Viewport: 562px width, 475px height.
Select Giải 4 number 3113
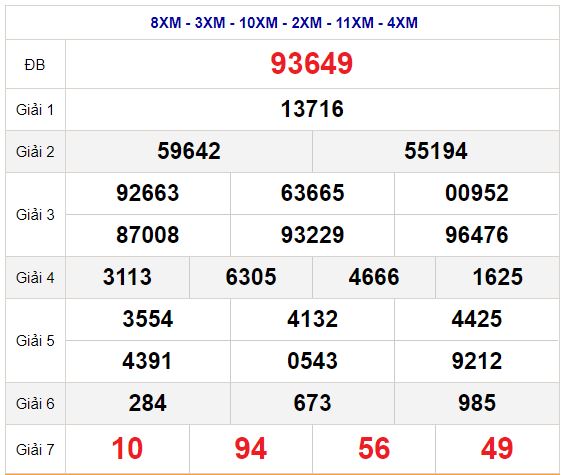pyautogui.click(x=127, y=277)
